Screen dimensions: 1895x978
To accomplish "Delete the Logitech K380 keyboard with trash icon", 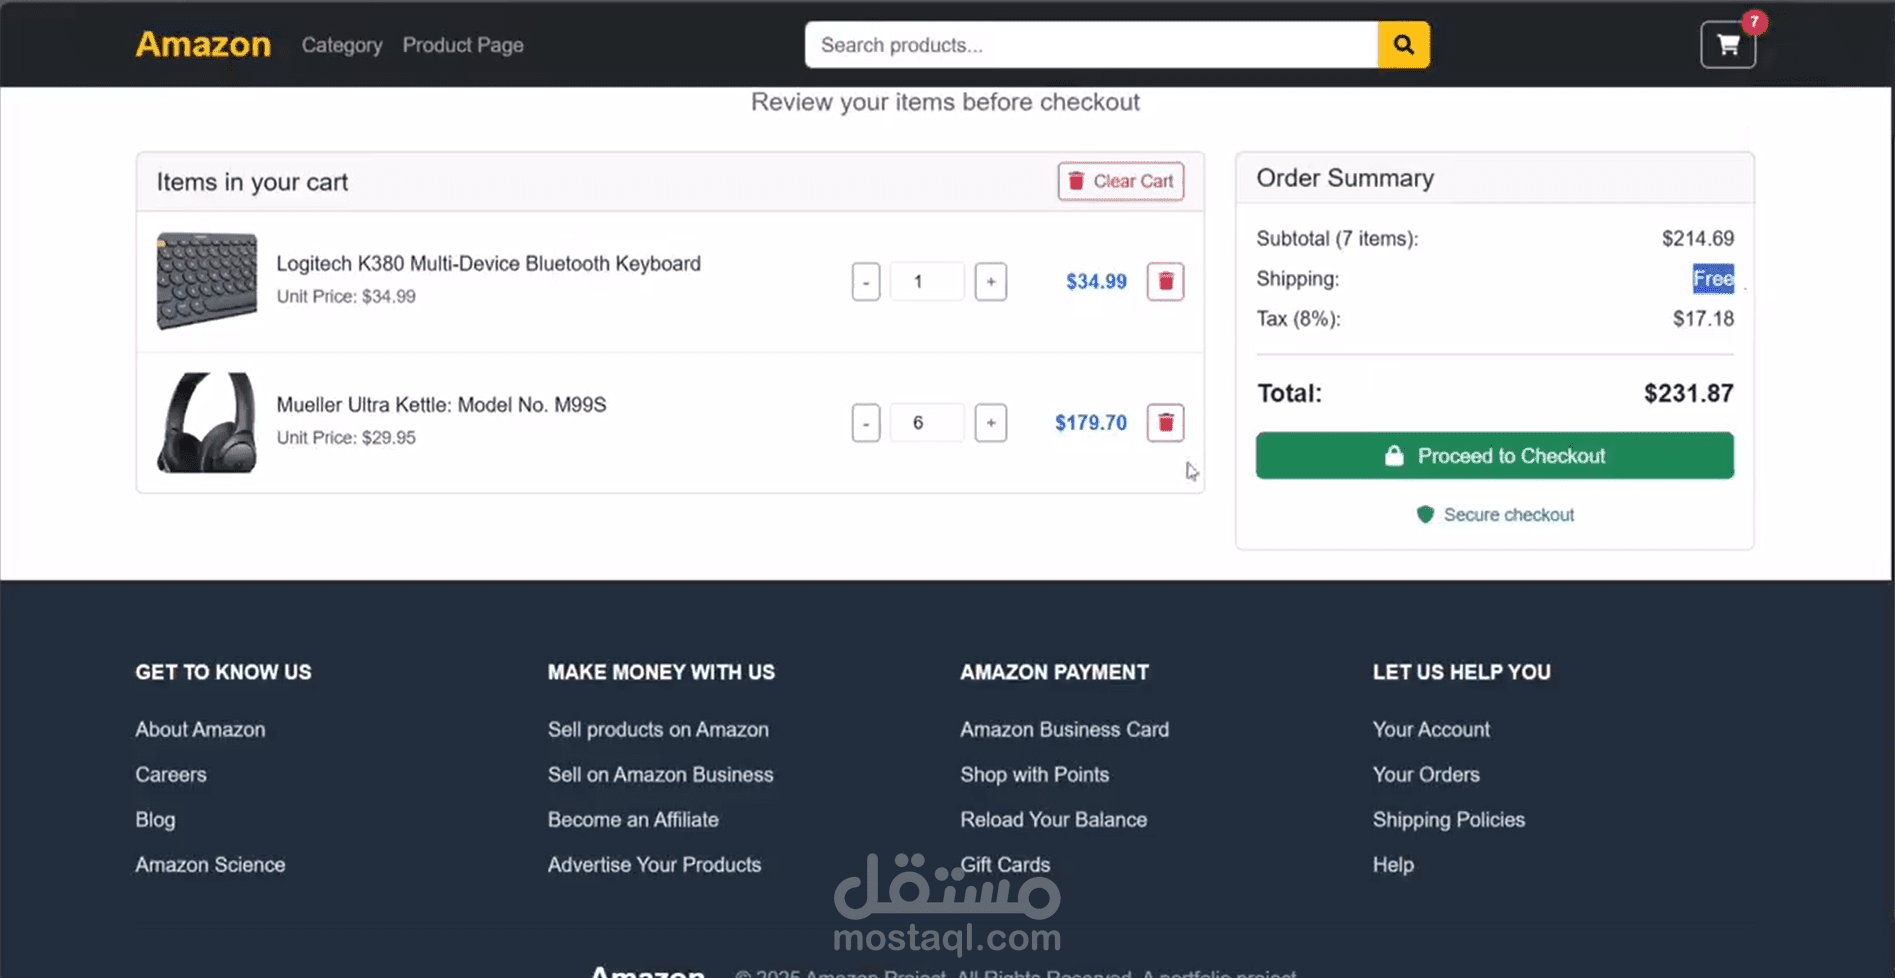I will pos(1165,281).
